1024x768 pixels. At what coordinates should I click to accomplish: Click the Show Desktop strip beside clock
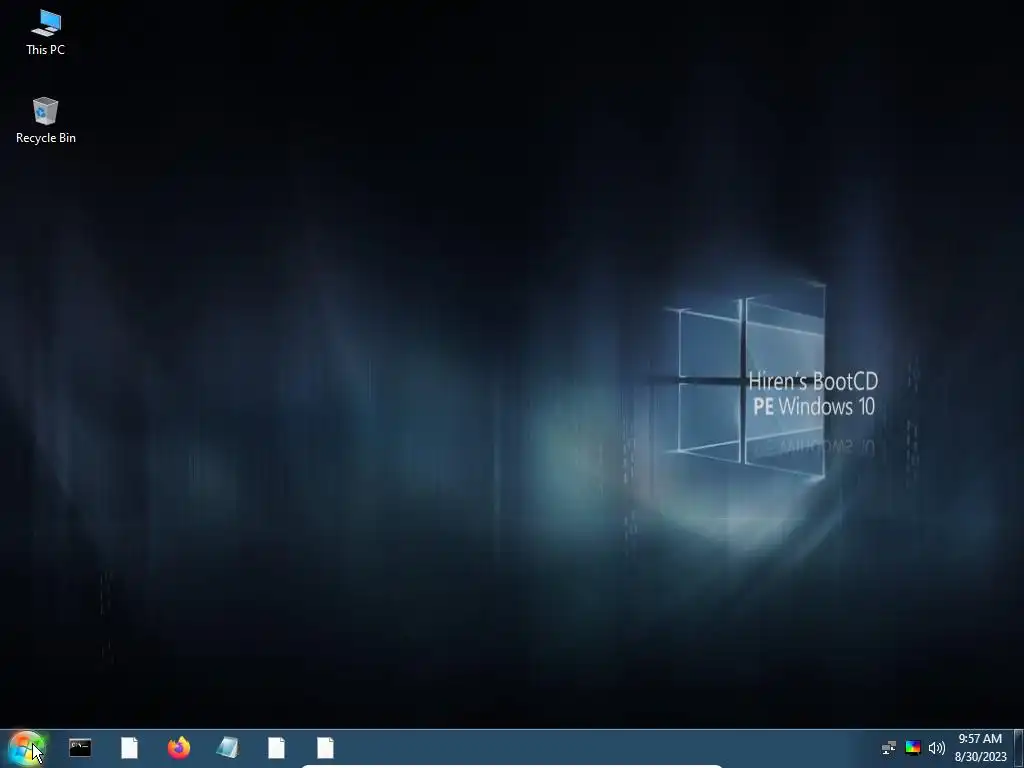1018,748
